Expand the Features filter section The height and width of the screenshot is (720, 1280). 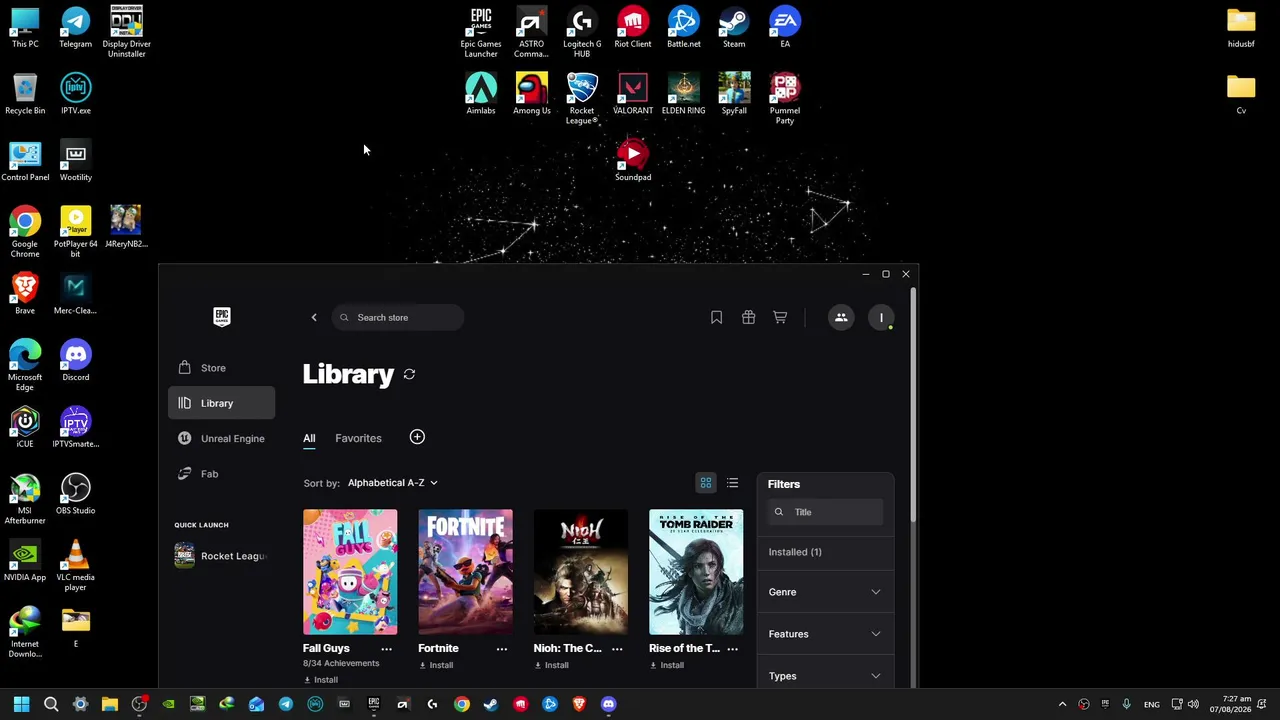pos(825,634)
